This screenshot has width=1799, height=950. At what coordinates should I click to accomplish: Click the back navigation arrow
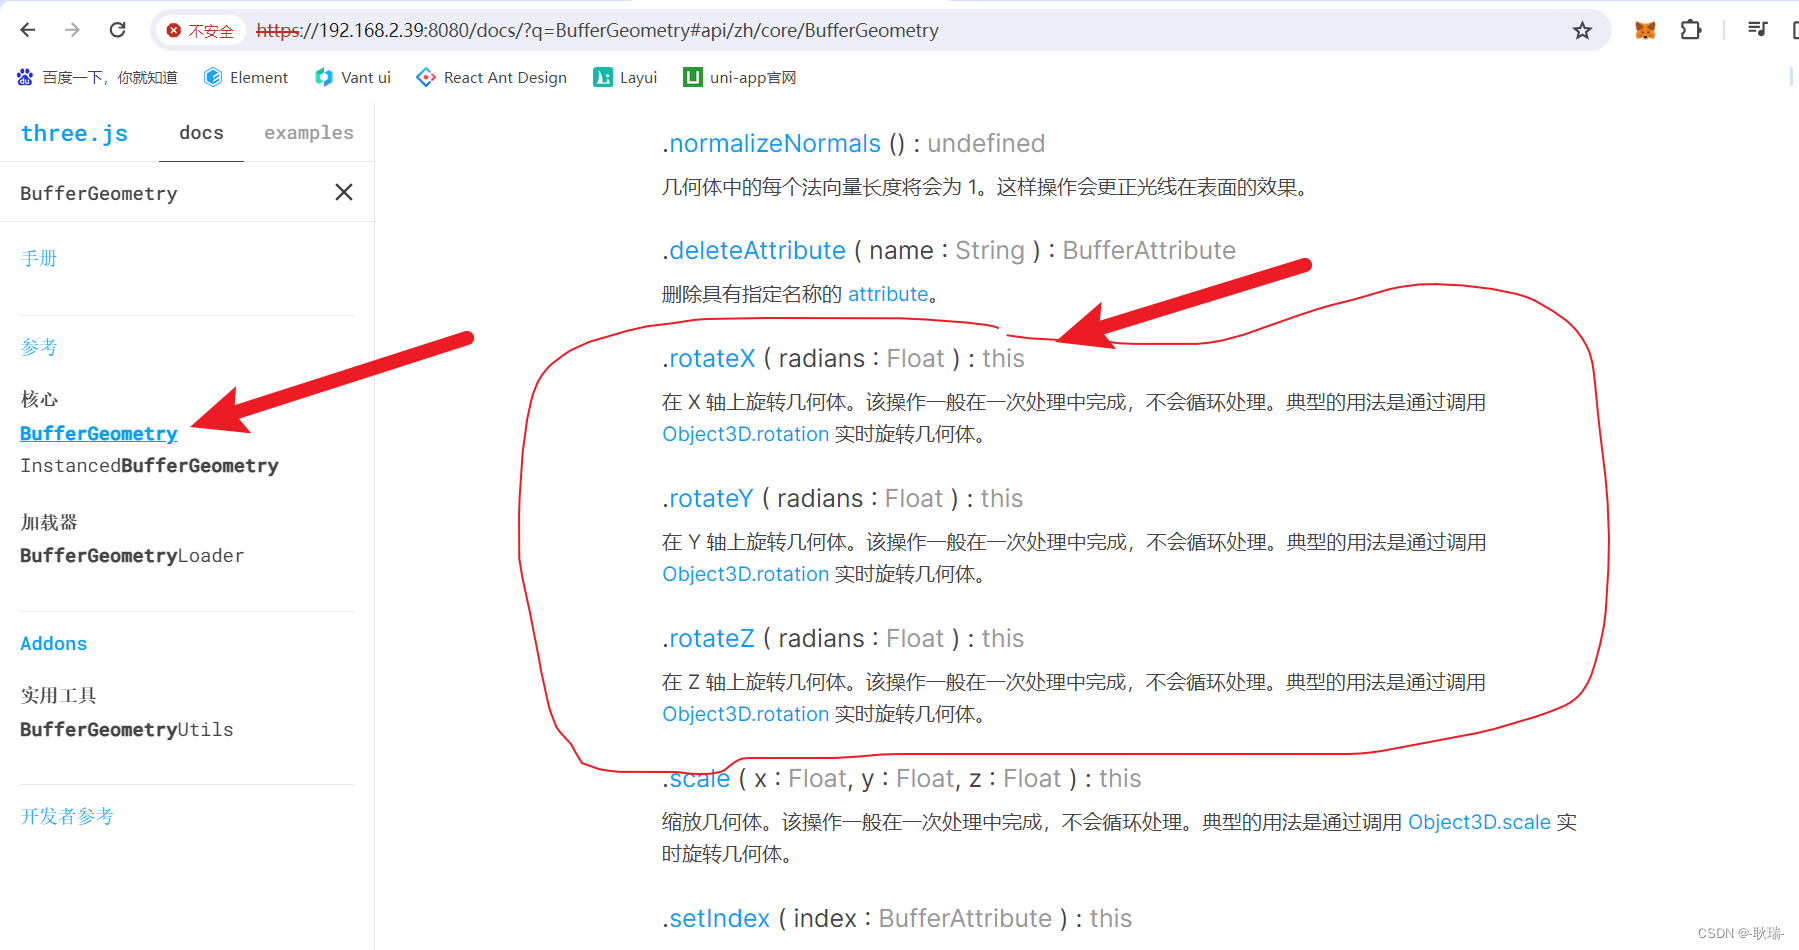pos(27,30)
